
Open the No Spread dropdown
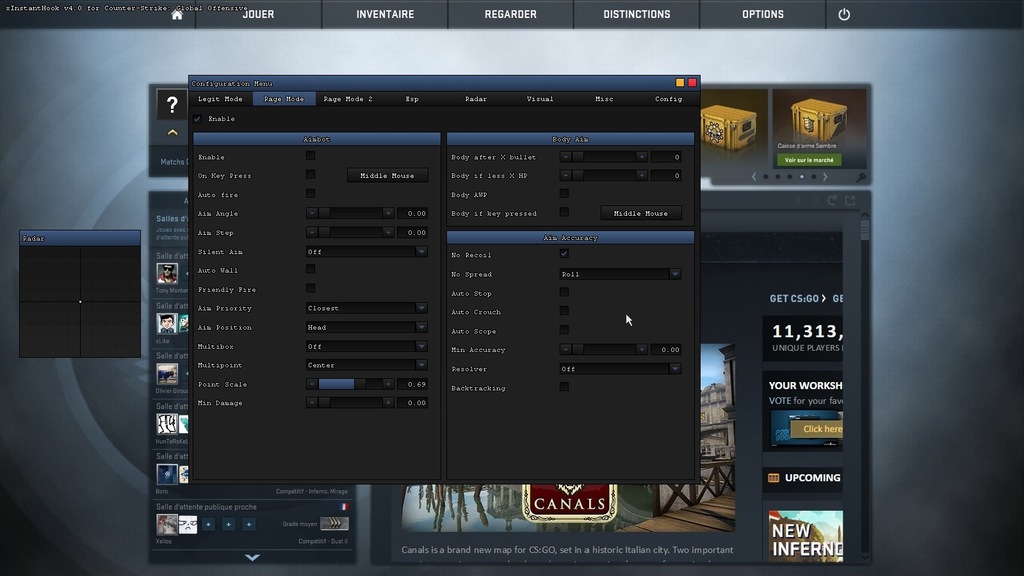click(620, 274)
